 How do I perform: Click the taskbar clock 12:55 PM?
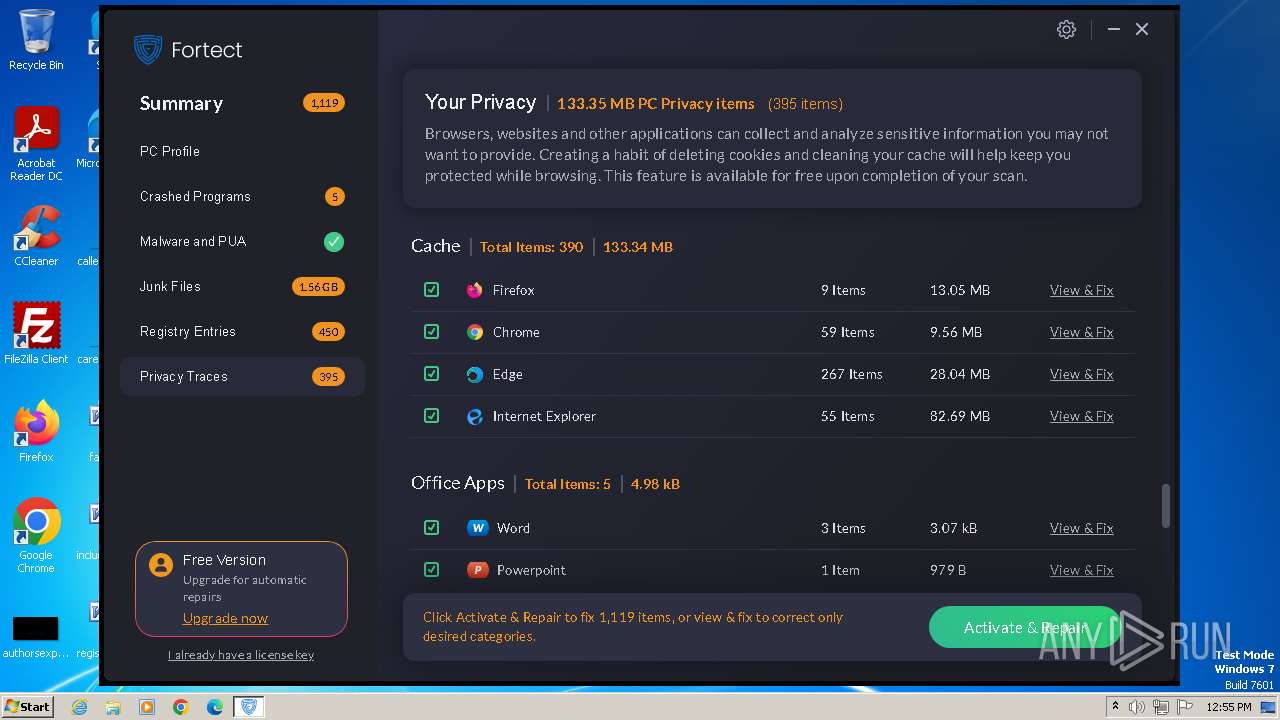point(1228,707)
